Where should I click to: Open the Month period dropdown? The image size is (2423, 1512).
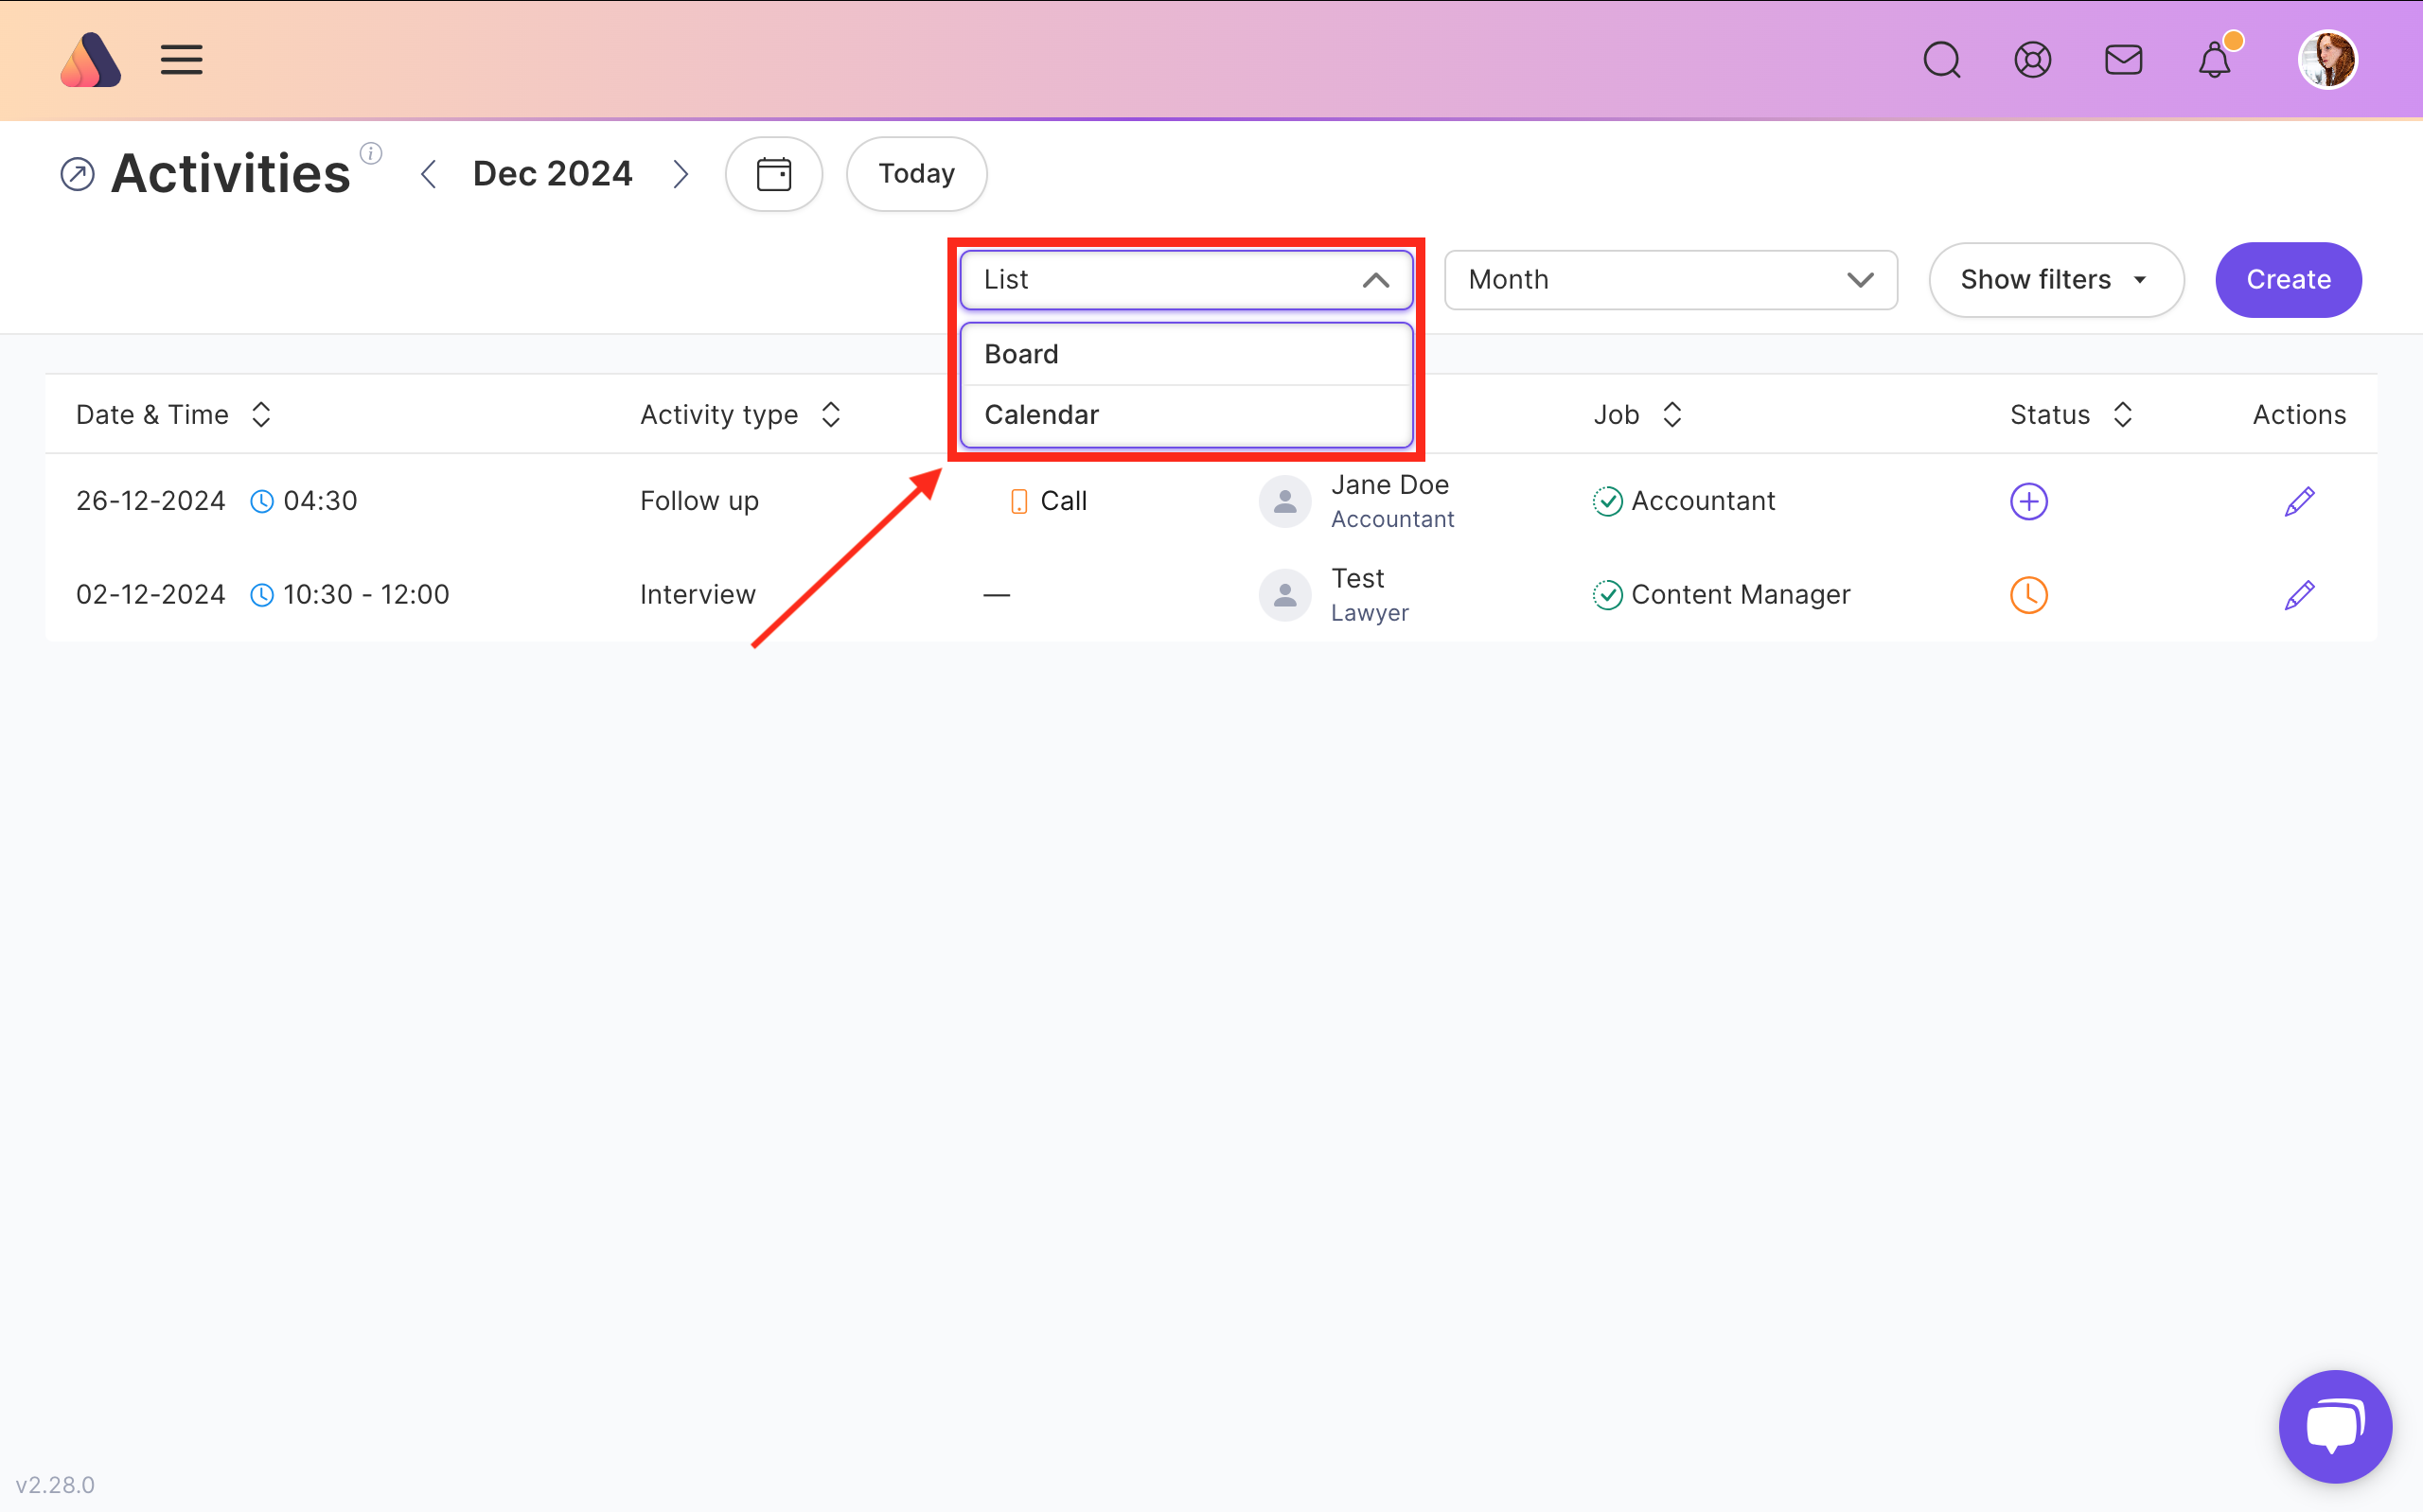pyautogui.click(x=1670, y=280)
